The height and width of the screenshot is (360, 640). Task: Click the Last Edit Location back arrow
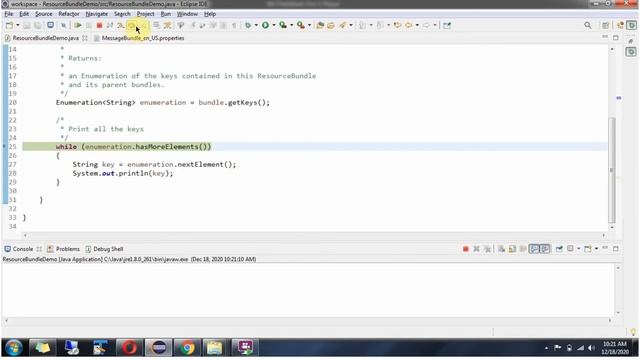click(x=397, y=25)
